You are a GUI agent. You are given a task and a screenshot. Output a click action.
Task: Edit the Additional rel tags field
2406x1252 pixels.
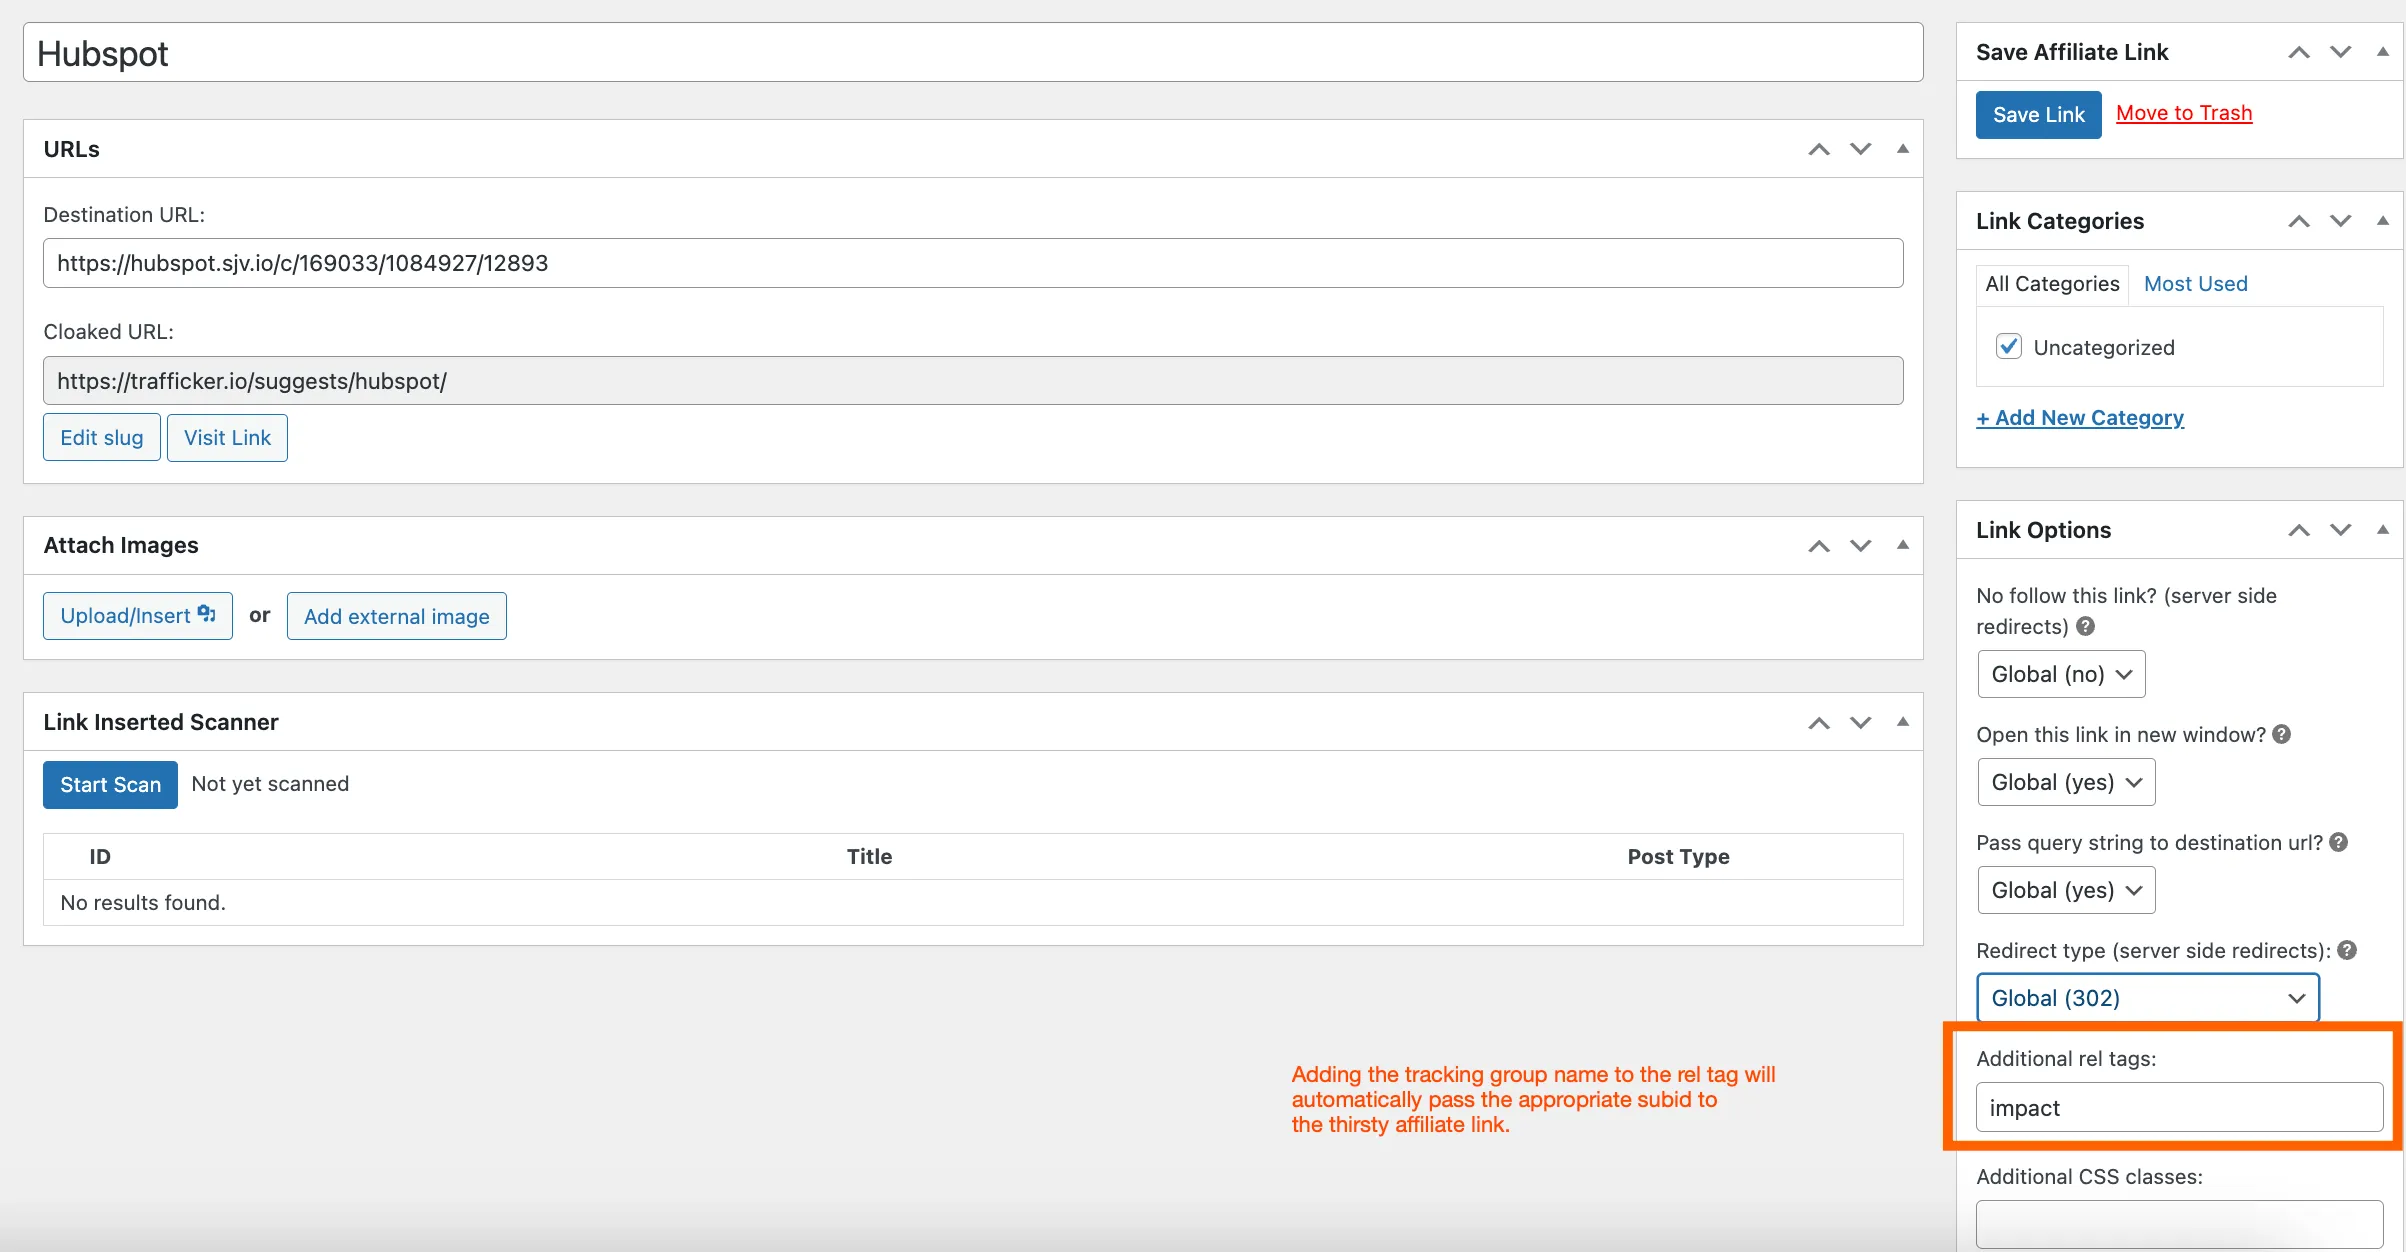(2179, 1108)
